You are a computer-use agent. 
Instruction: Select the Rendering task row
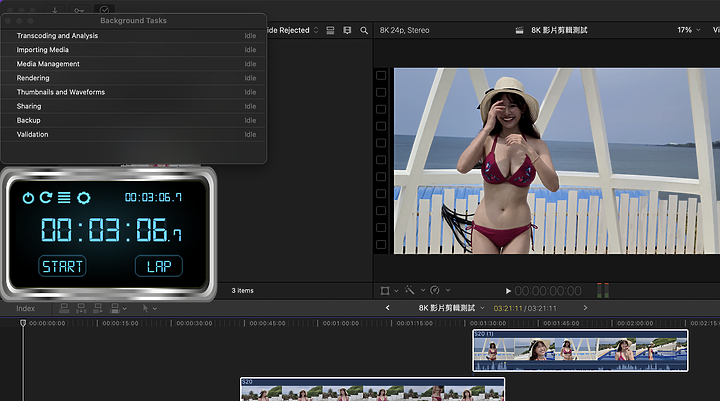click(x=134, y=78)
